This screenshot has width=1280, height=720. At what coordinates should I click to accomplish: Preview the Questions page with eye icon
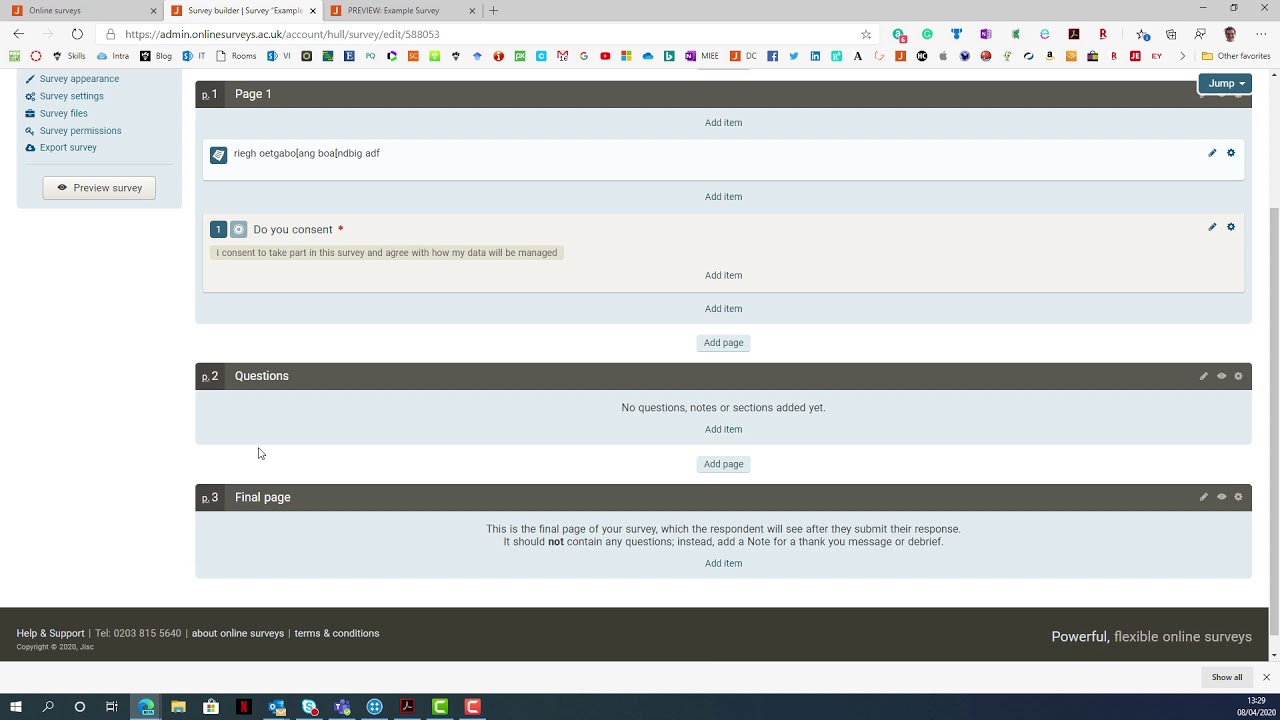pyautogui.click(x=1221, y=376)
